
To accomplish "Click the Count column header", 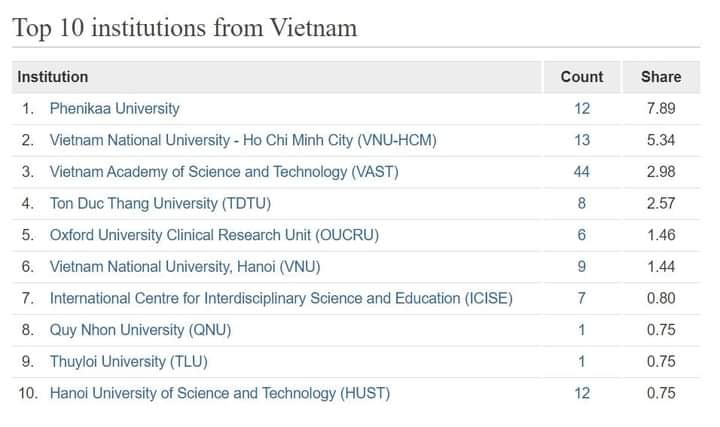I will (x=582, y=77).
